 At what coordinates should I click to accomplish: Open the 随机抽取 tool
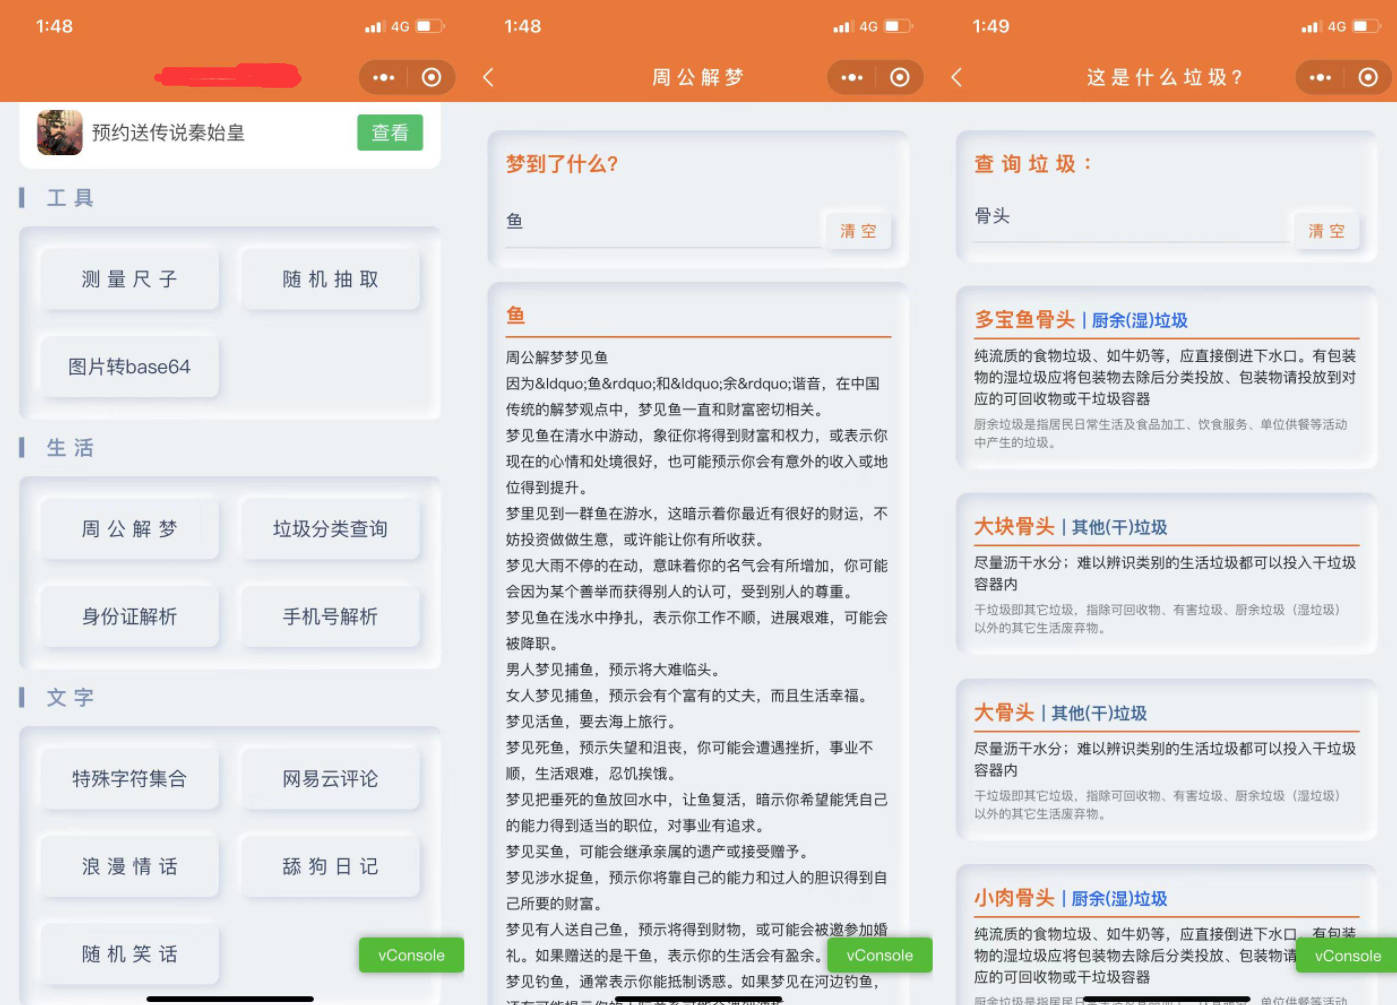click(x=330, y=279)
